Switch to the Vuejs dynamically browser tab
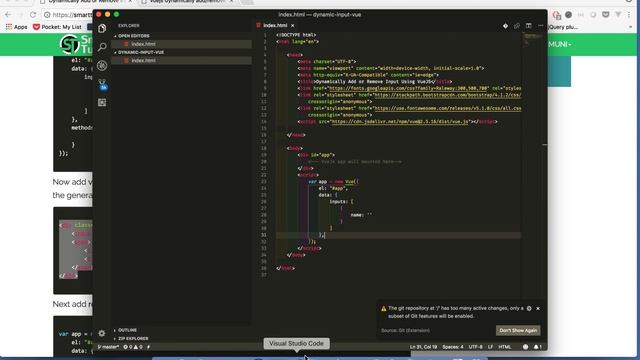Image resolution: width=640 pixels, height=360 pixels. pyautogui.click(x=188, y=2)
